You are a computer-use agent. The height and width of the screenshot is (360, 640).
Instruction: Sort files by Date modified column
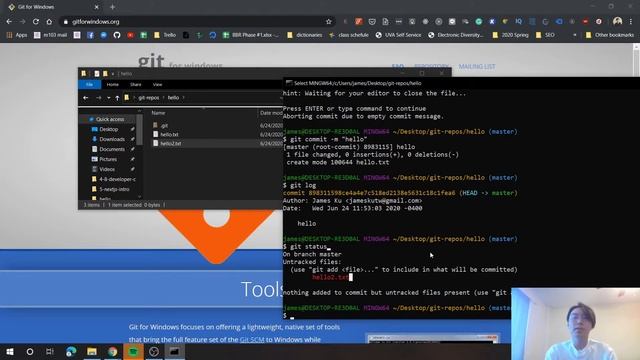tap(271, 113)
